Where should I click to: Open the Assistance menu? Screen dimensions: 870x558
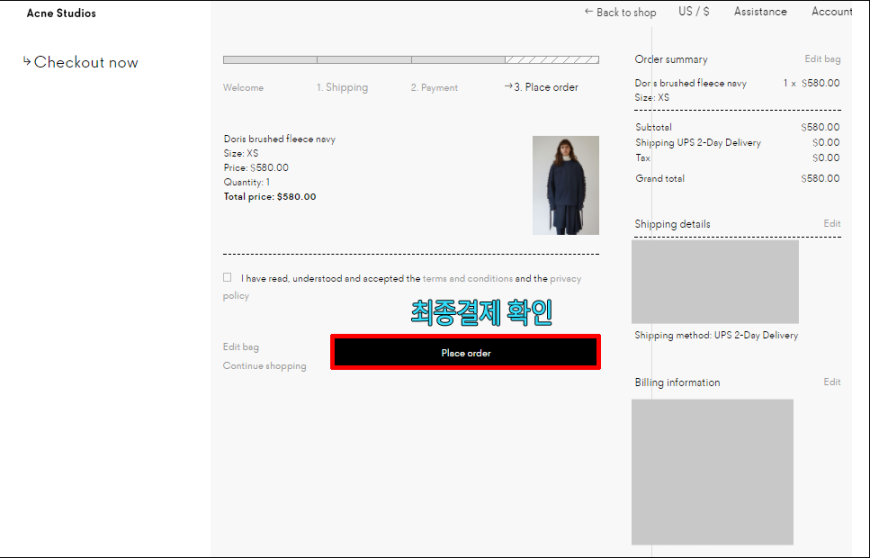click(x=760, y=11)
